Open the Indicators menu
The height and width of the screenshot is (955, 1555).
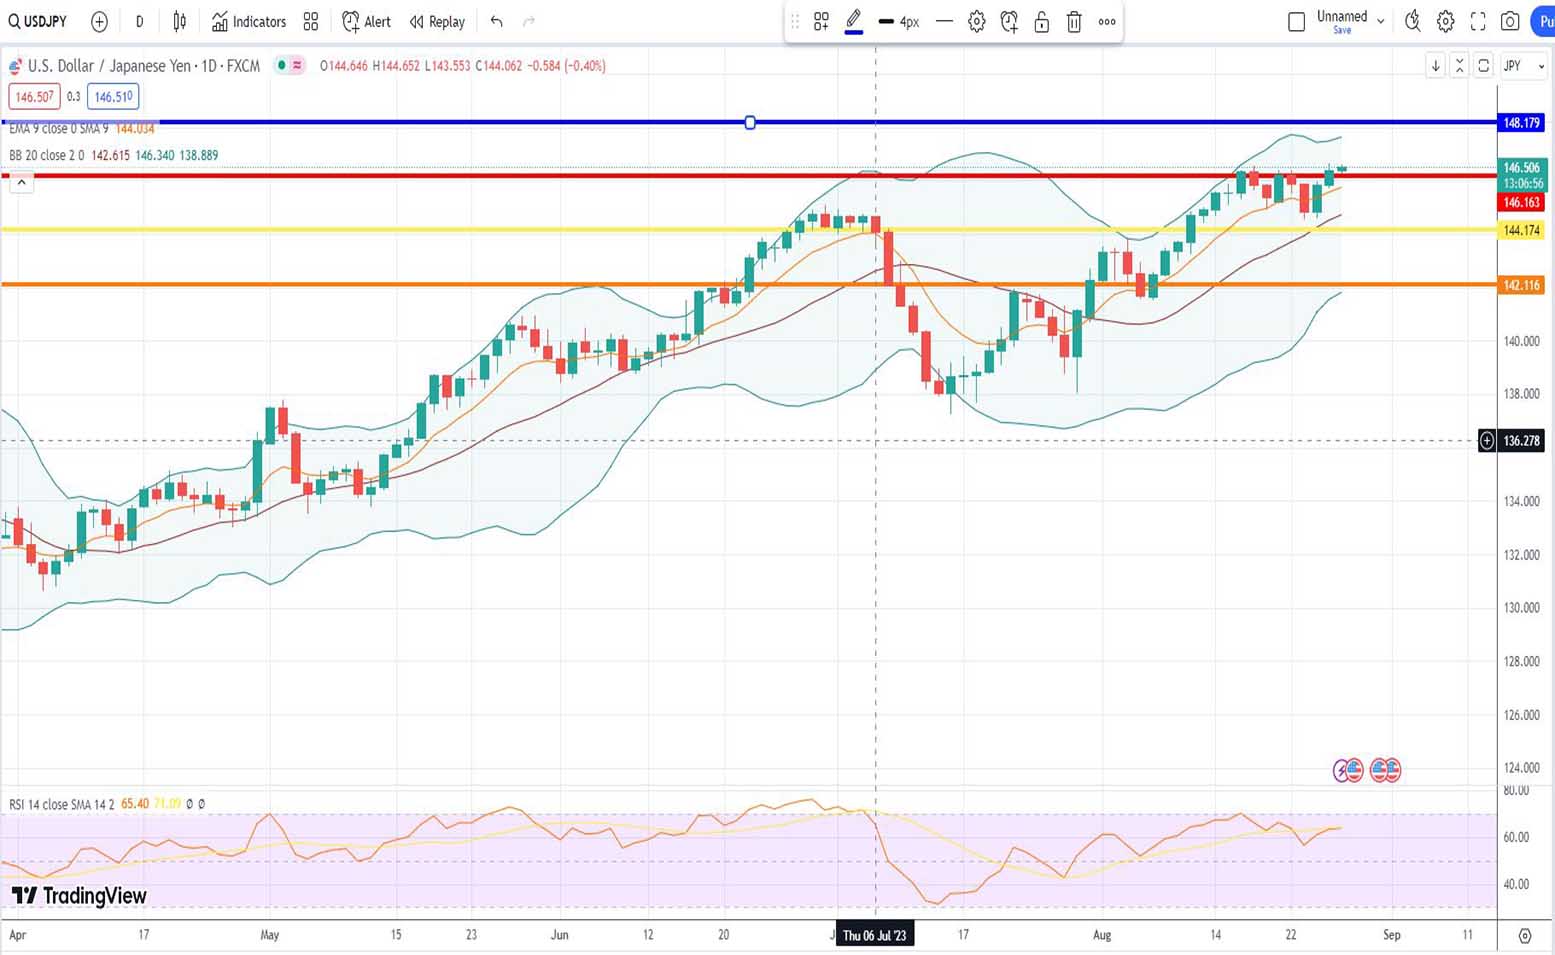click(x=249, y=21)
